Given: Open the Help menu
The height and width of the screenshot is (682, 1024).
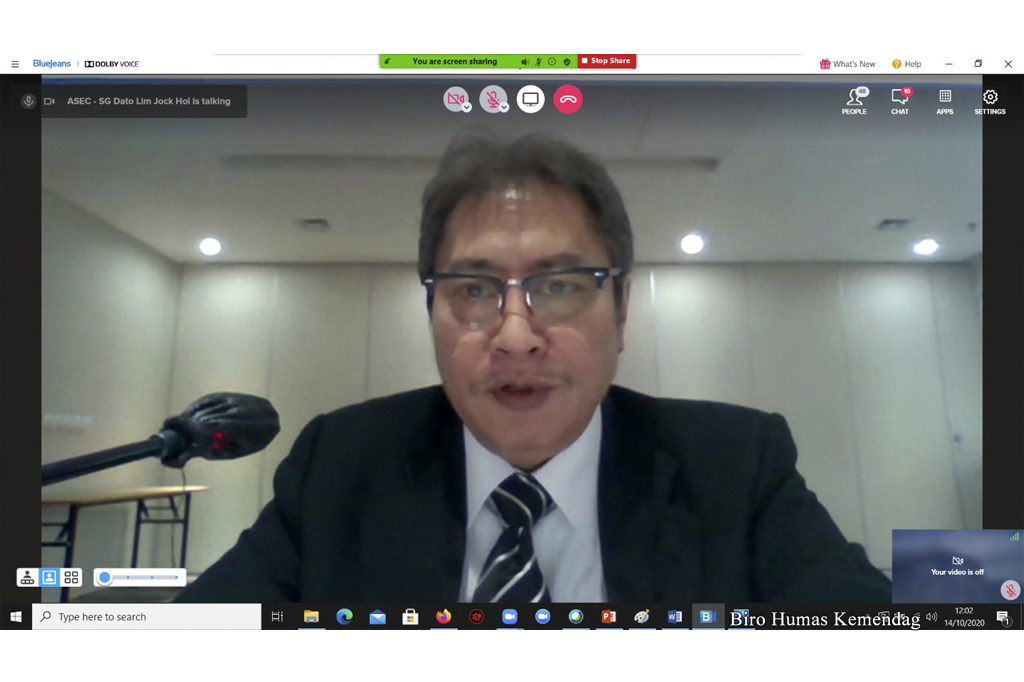Looking at the screenshot, I should pyautogui.click(x=906, y=64).
